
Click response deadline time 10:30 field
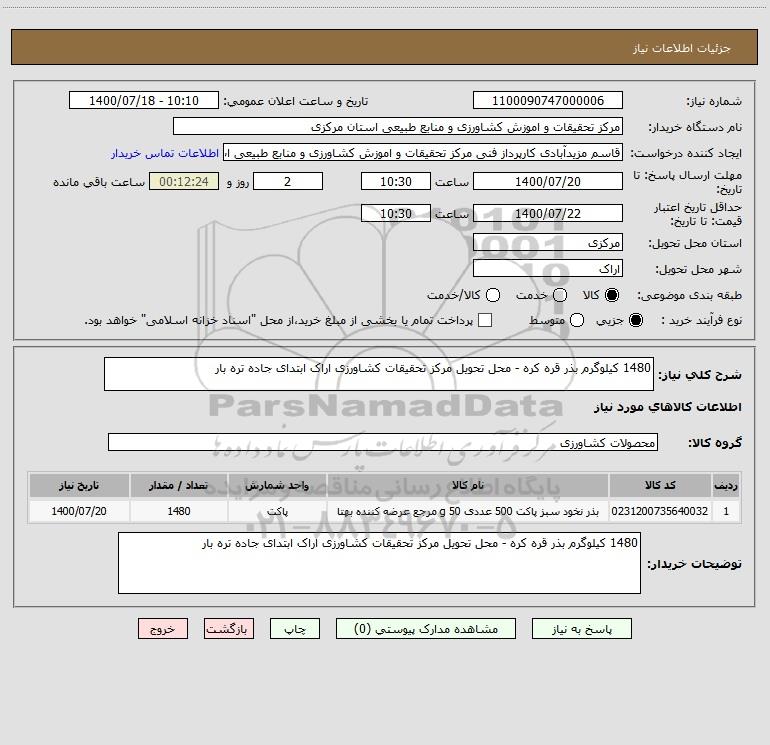tap(396, 181)
